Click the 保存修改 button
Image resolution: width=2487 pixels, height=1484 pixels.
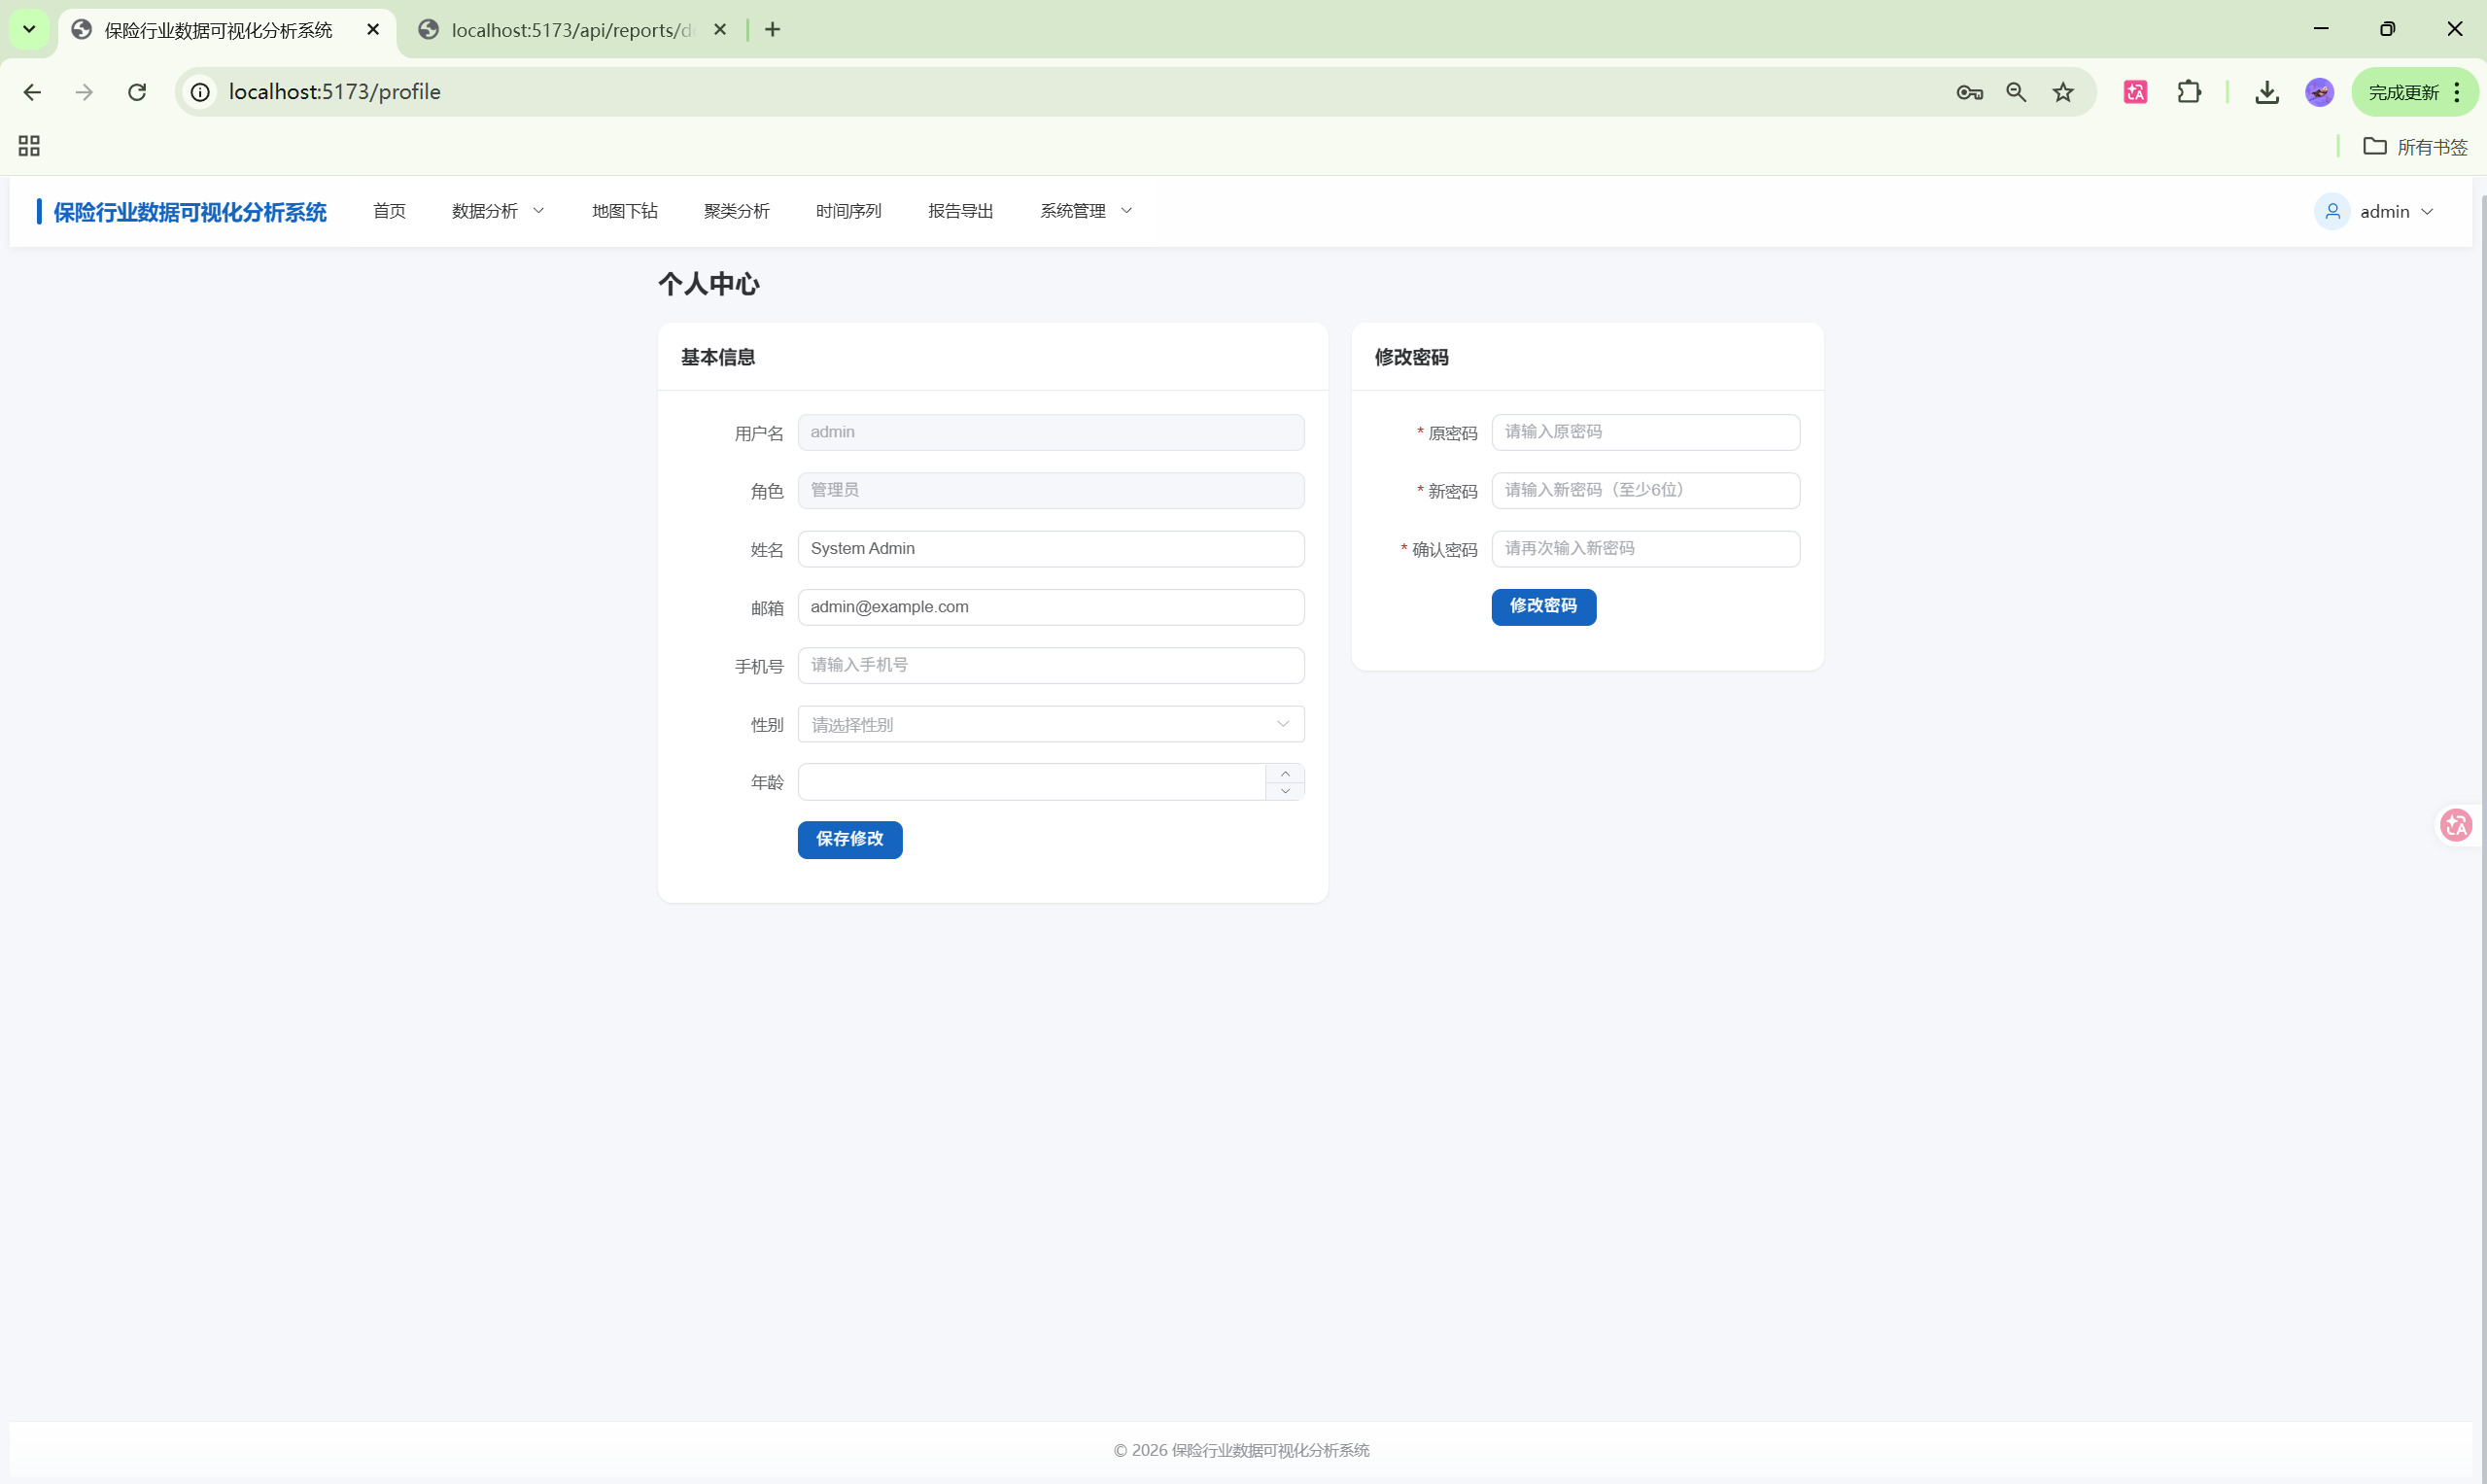click(849, 839)
